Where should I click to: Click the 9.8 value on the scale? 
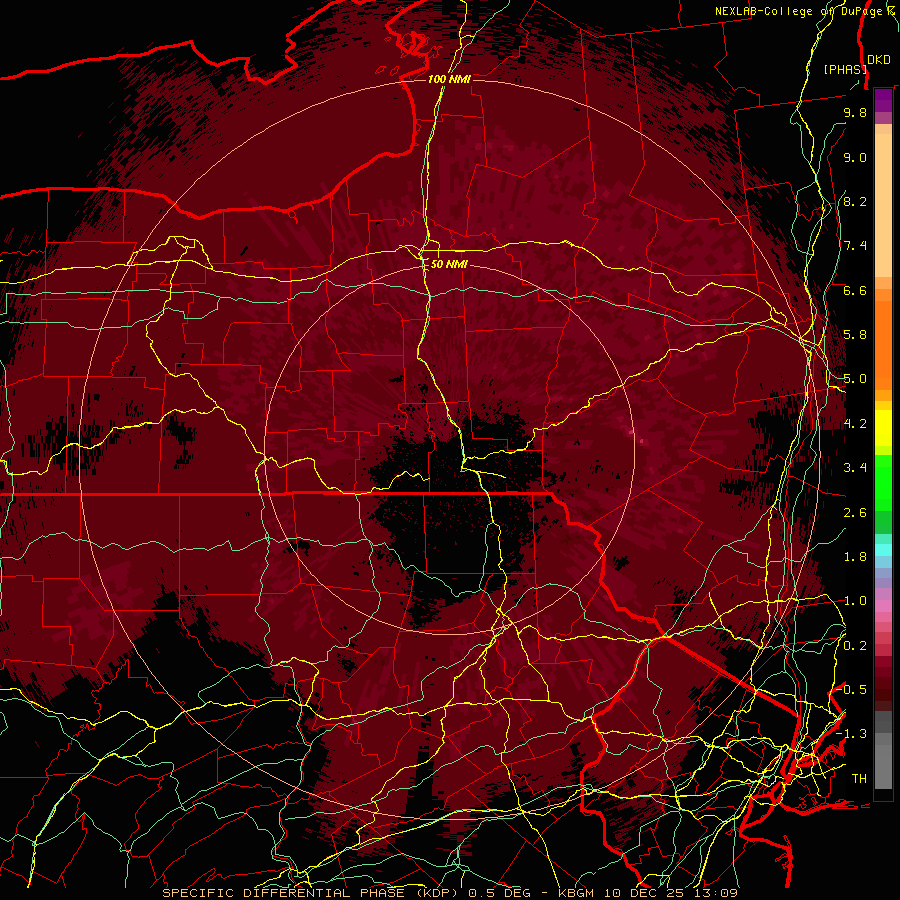(x=855, y=112)
